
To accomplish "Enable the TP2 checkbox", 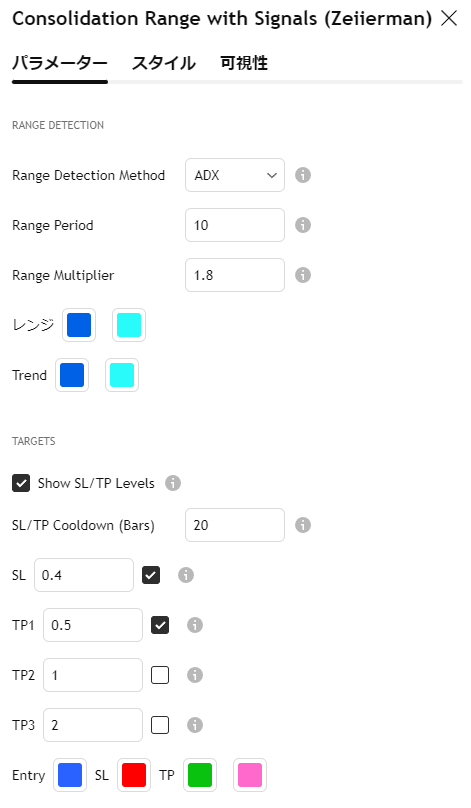I will [x=160, y=675].
